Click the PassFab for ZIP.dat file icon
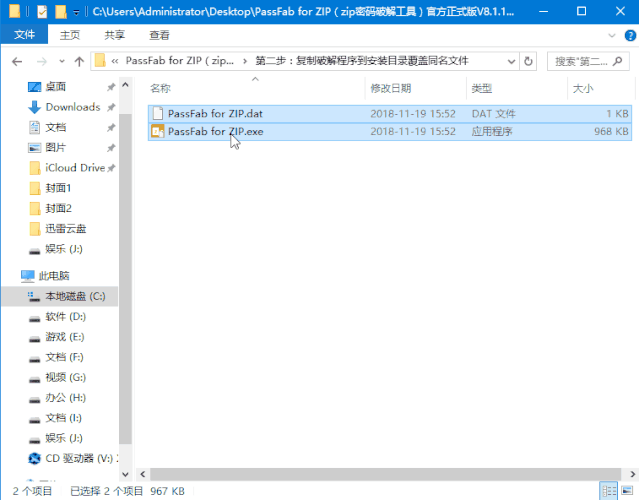 (158, 113)
